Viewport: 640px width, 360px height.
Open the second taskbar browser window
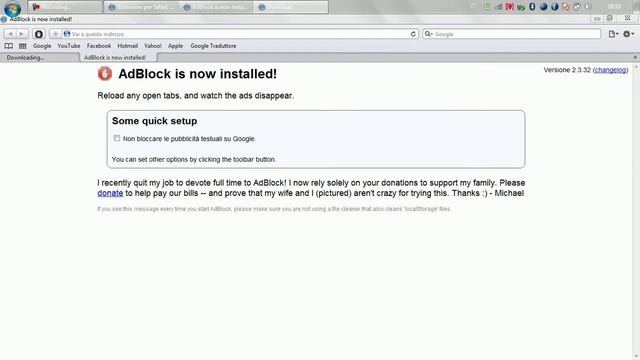(141, 7)
